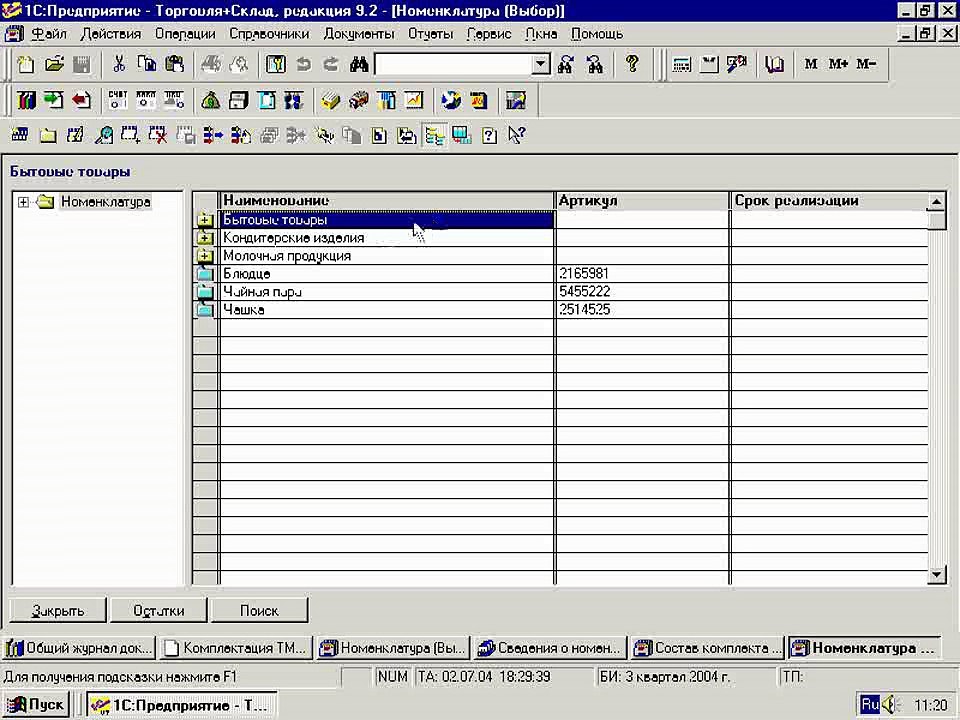Open the document journals books icon
960x720 pixels.
26,100
